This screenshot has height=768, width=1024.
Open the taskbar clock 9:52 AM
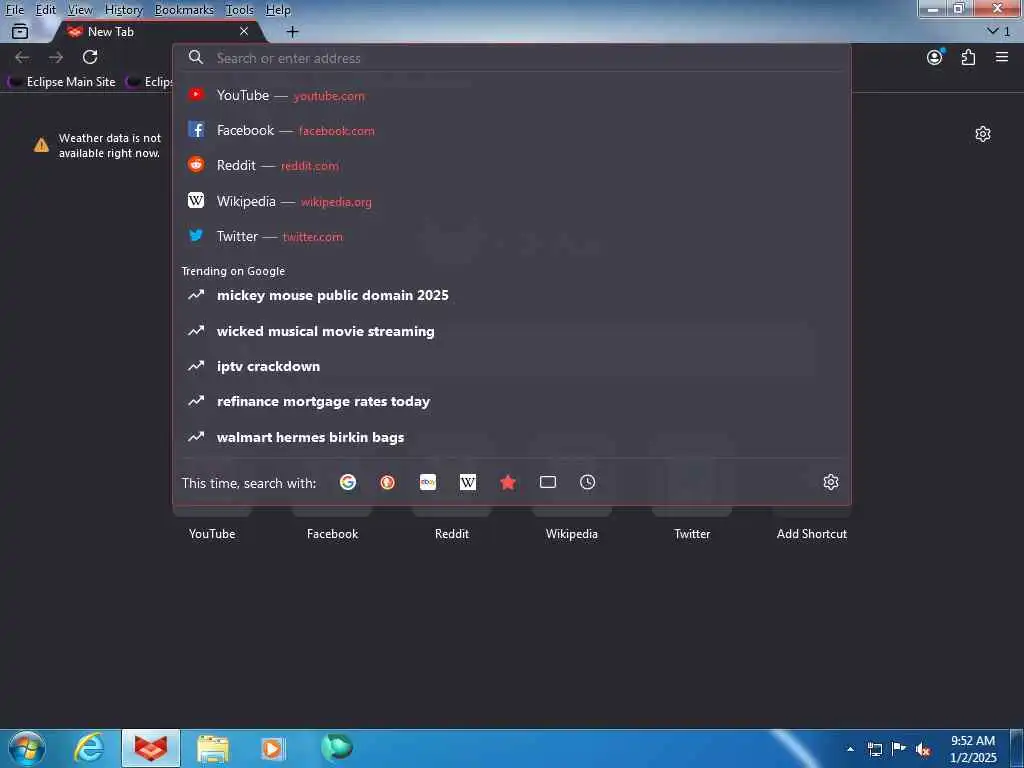click(x=973, y=749)
